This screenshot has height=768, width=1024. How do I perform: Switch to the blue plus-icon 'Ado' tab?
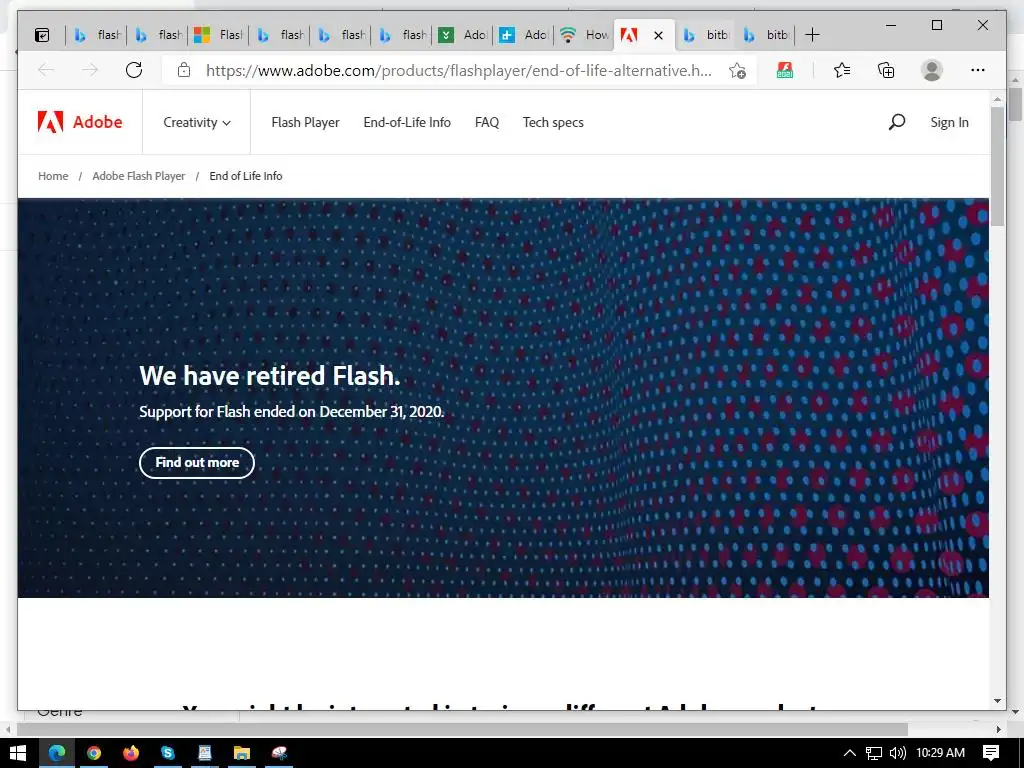click(524, 35)
